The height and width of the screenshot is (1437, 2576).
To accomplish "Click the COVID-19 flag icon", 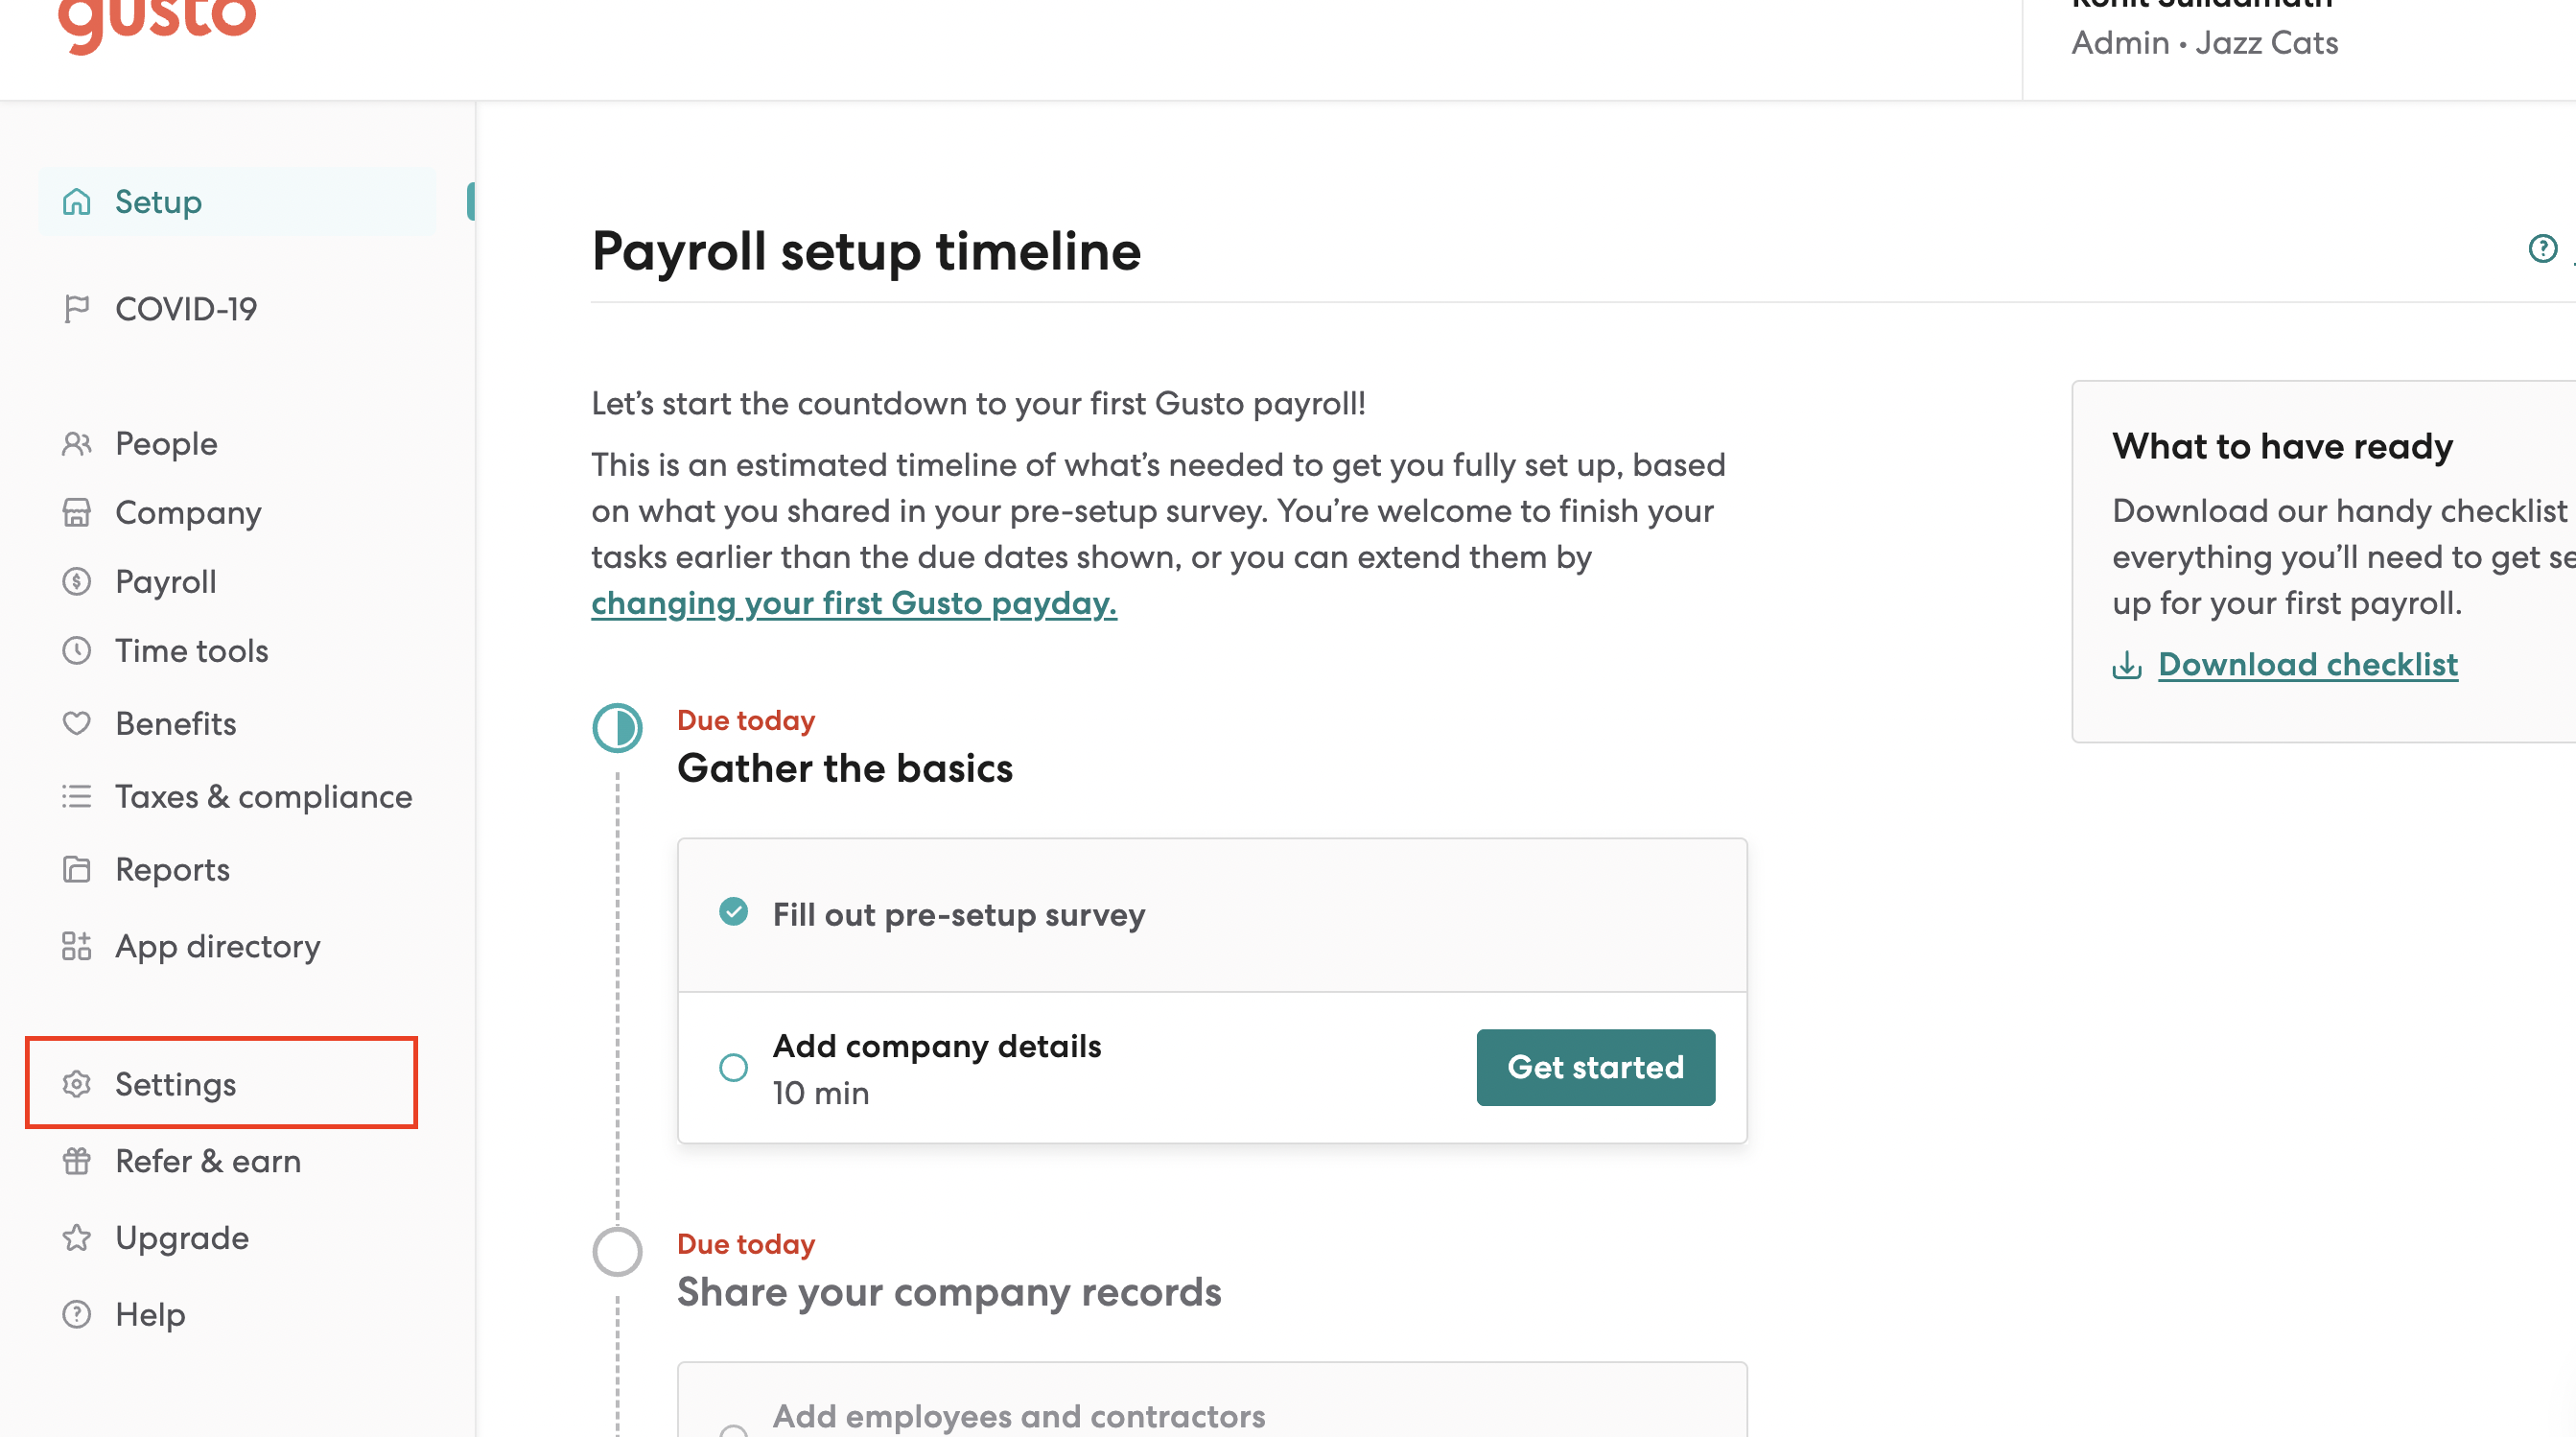I will tap(77, 309).
